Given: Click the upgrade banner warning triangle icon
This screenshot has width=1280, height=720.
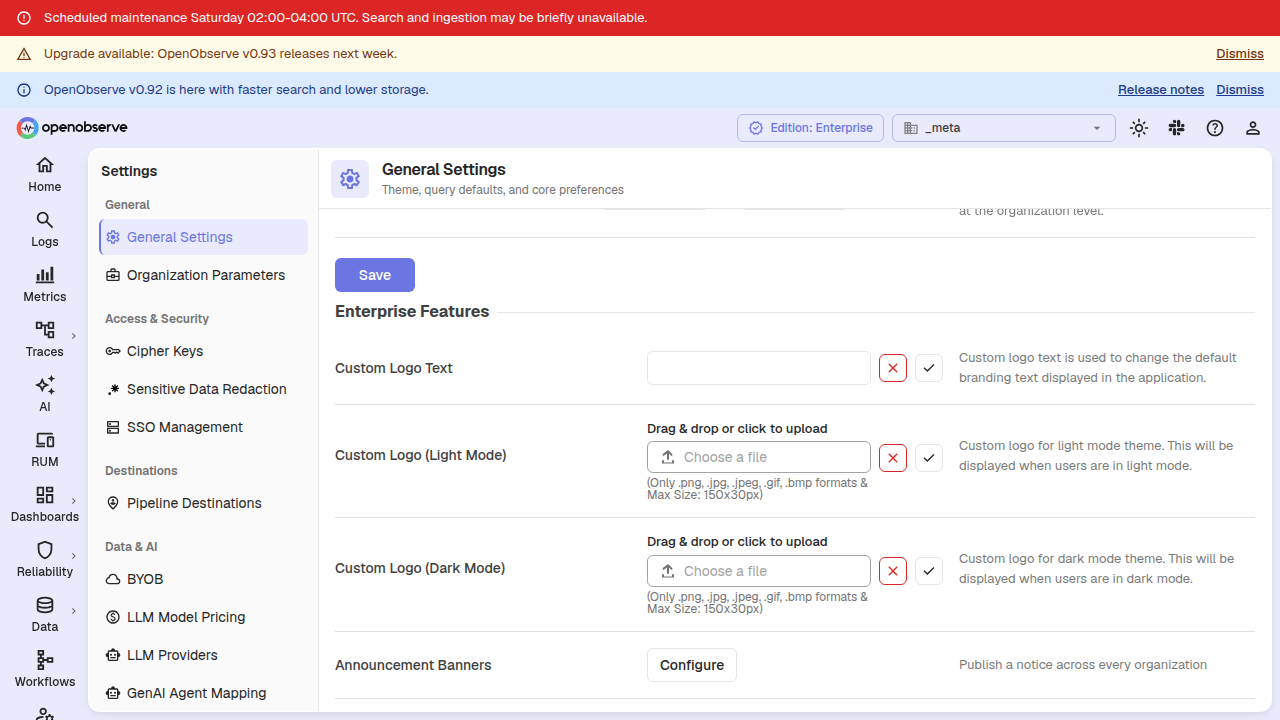Looking at the screenshot, I should pos(24,54).
